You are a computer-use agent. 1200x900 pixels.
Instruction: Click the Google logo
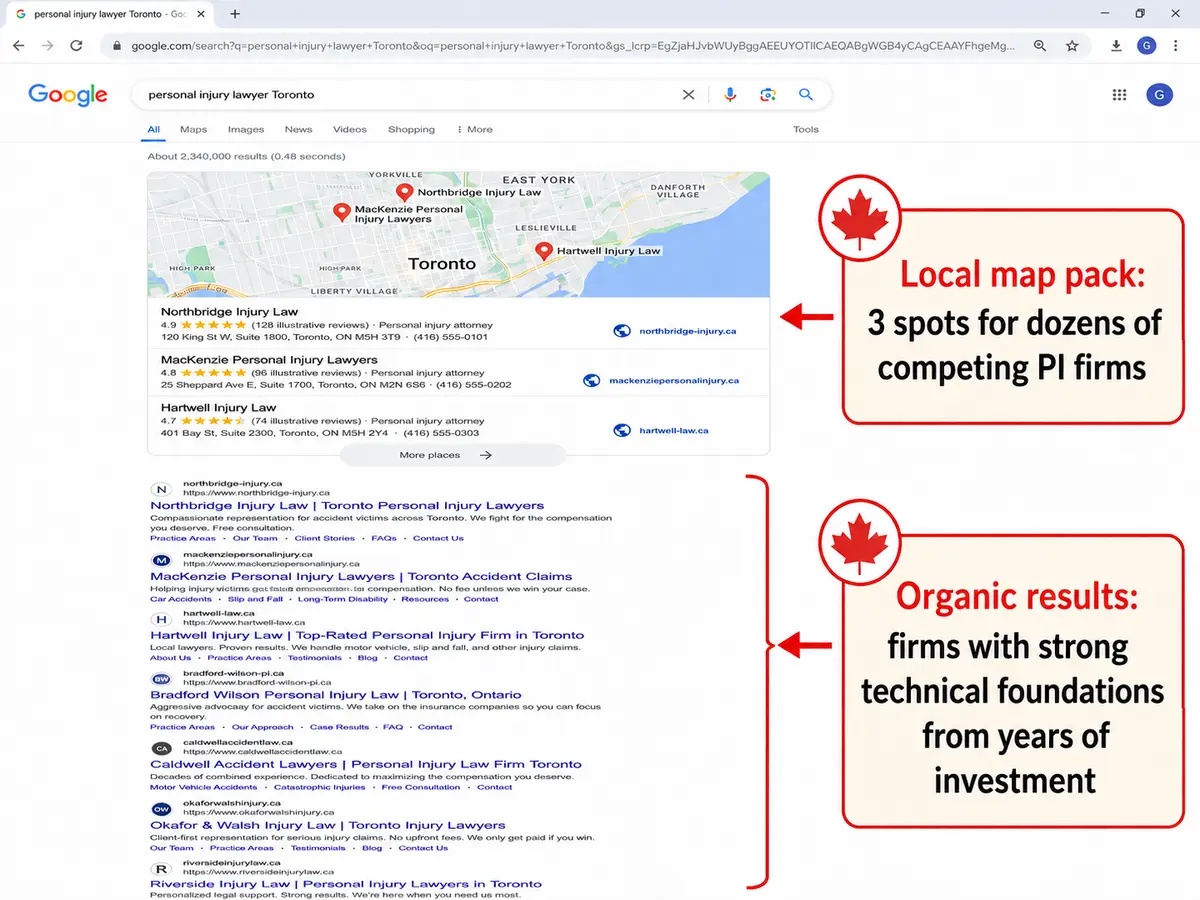coord(68,95)
